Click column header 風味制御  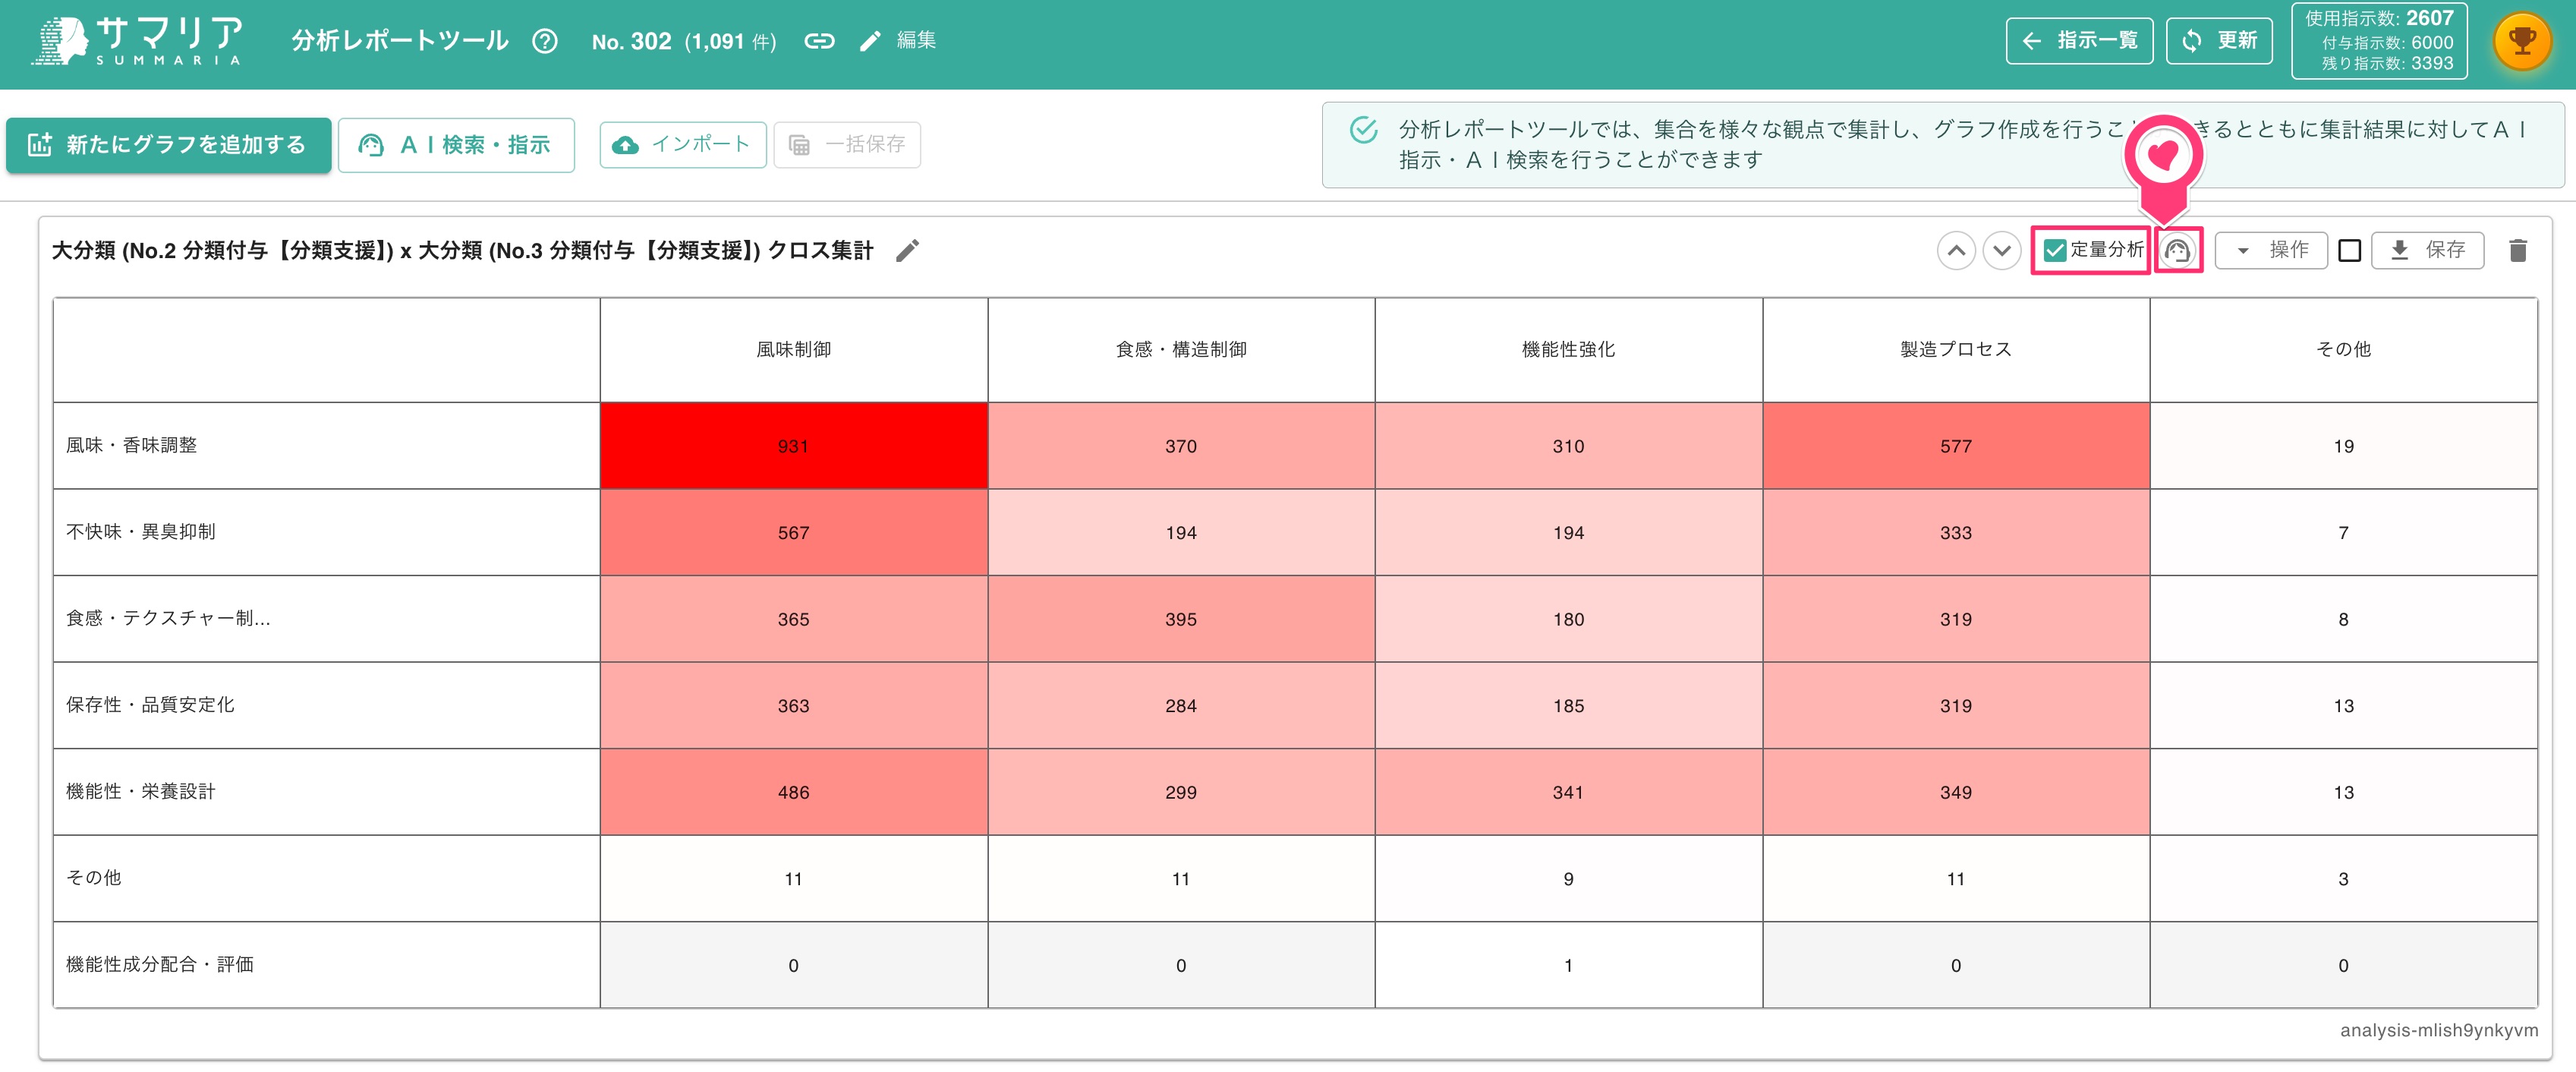click(x=793, y=349)
